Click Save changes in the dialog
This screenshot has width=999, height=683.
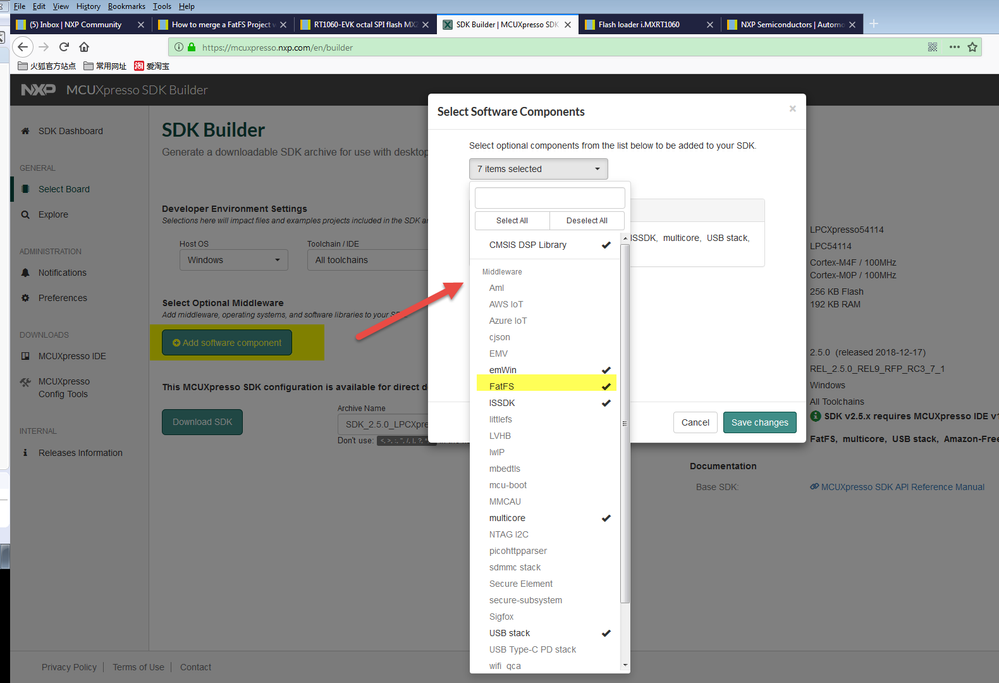coord(759,422)
